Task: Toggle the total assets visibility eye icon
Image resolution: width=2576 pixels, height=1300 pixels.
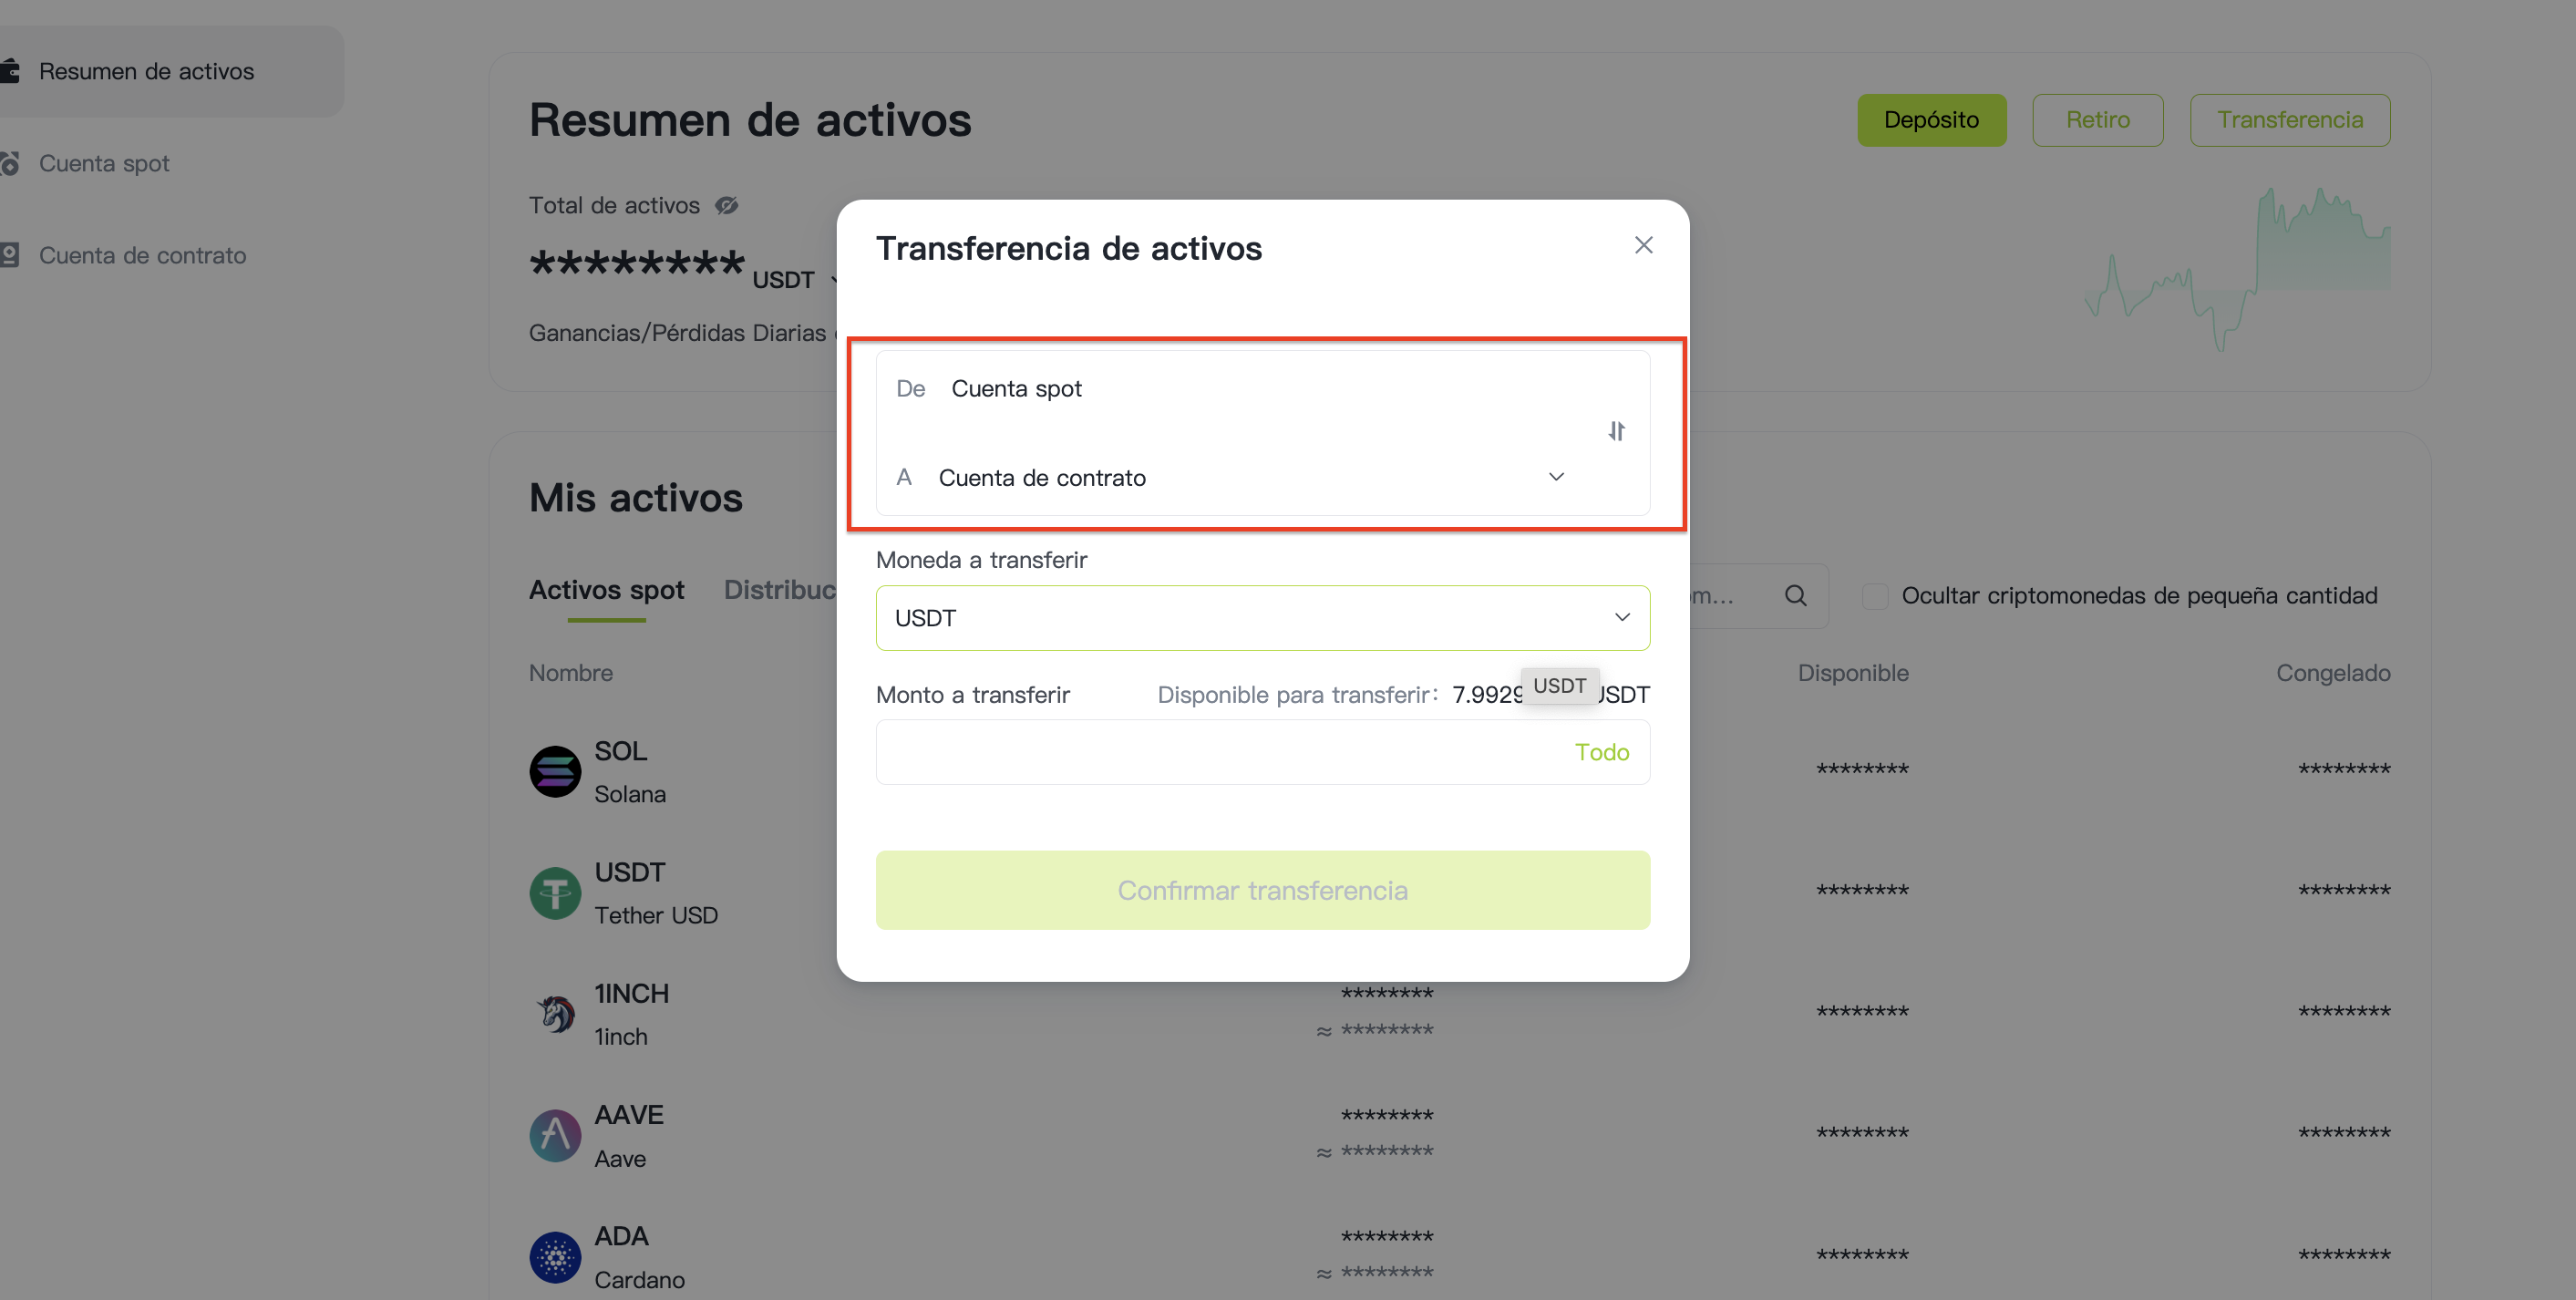Action: tap(727, 206)
